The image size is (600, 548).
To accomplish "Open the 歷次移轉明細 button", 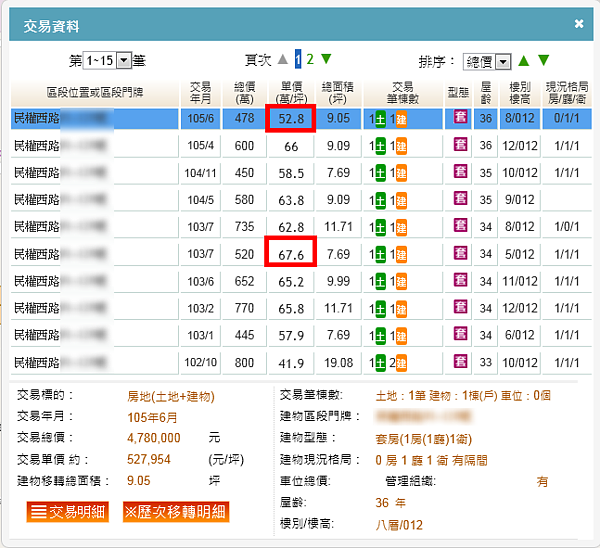I will [x=176, y=512].
